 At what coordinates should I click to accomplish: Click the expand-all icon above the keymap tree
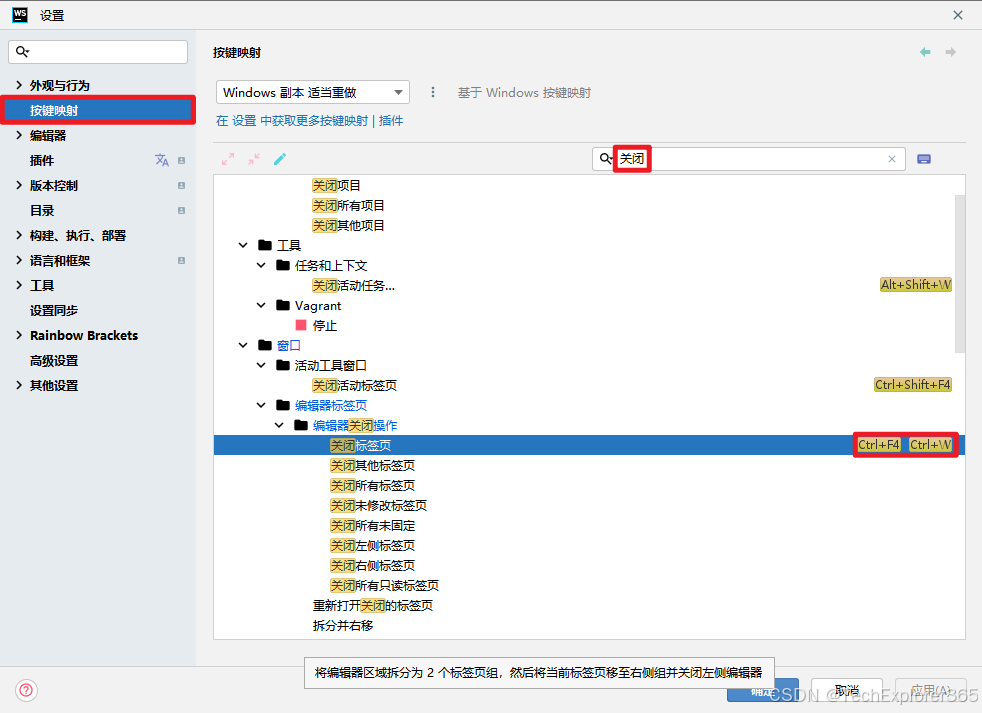229,158
